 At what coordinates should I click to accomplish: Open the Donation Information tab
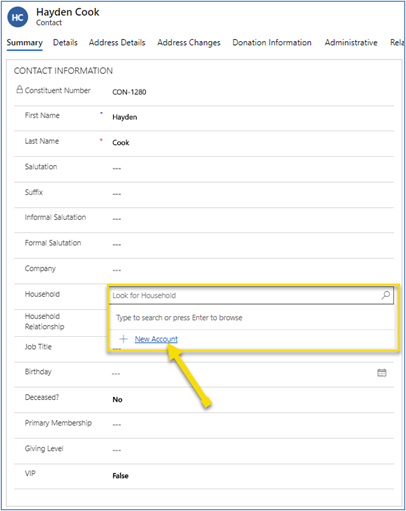click(x=272, y=43)
